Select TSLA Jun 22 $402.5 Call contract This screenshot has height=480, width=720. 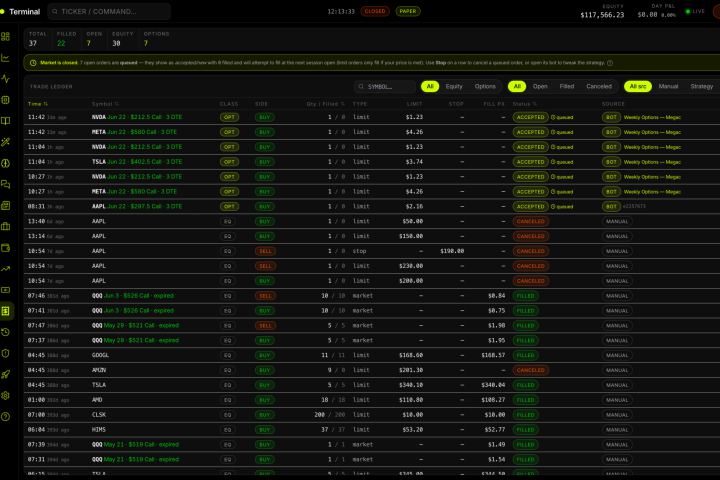pyautogui.click(x=137, y=162)
